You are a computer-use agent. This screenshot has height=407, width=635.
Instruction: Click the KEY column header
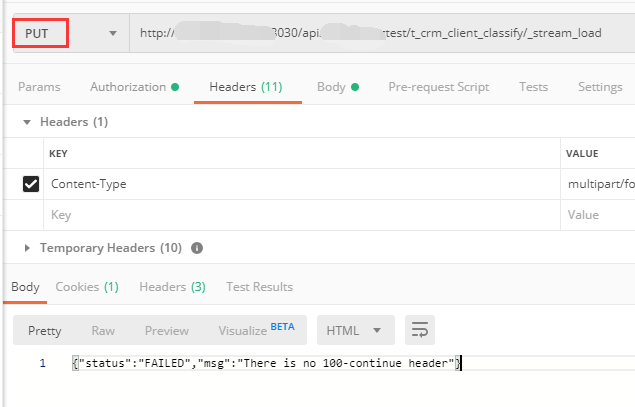click(x=58, y=153)
